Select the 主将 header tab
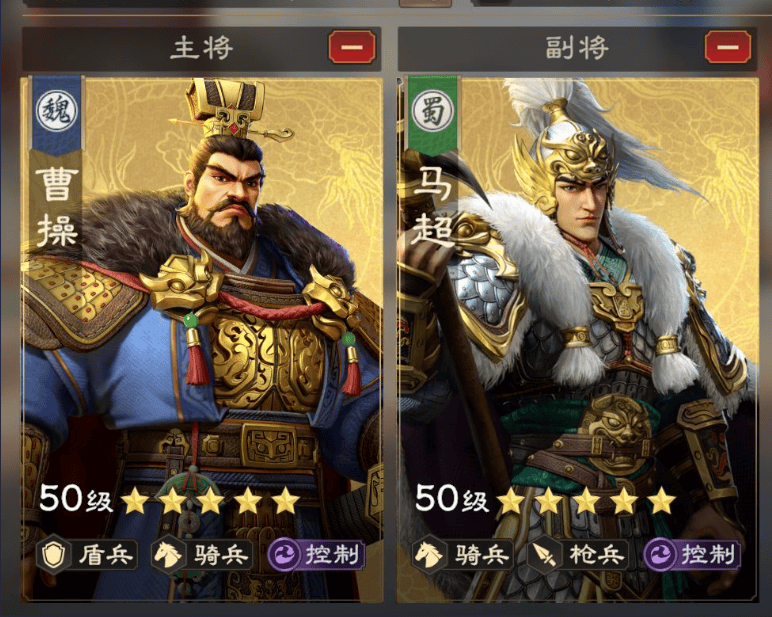Image resolution: width=772 pixels, height=617 pixels. pyautogui.click(x=202, y=48)
